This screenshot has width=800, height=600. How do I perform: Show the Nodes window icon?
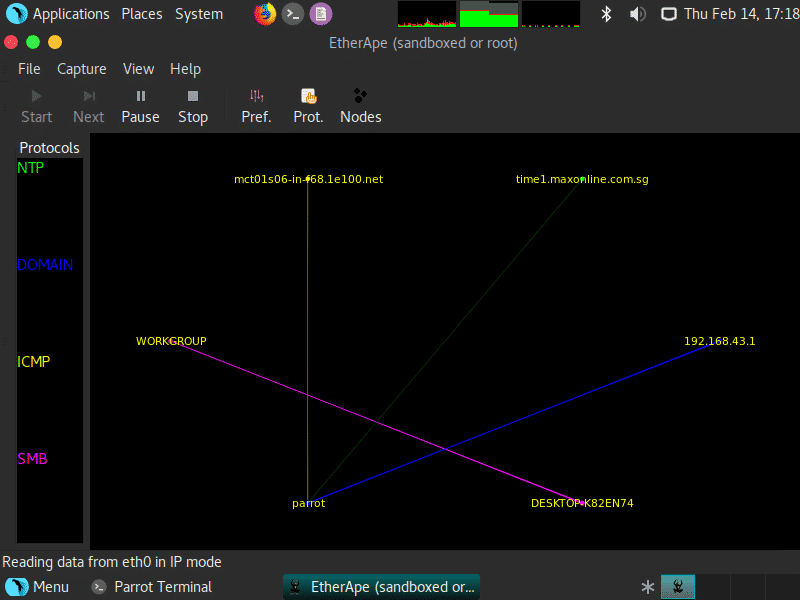360,97
